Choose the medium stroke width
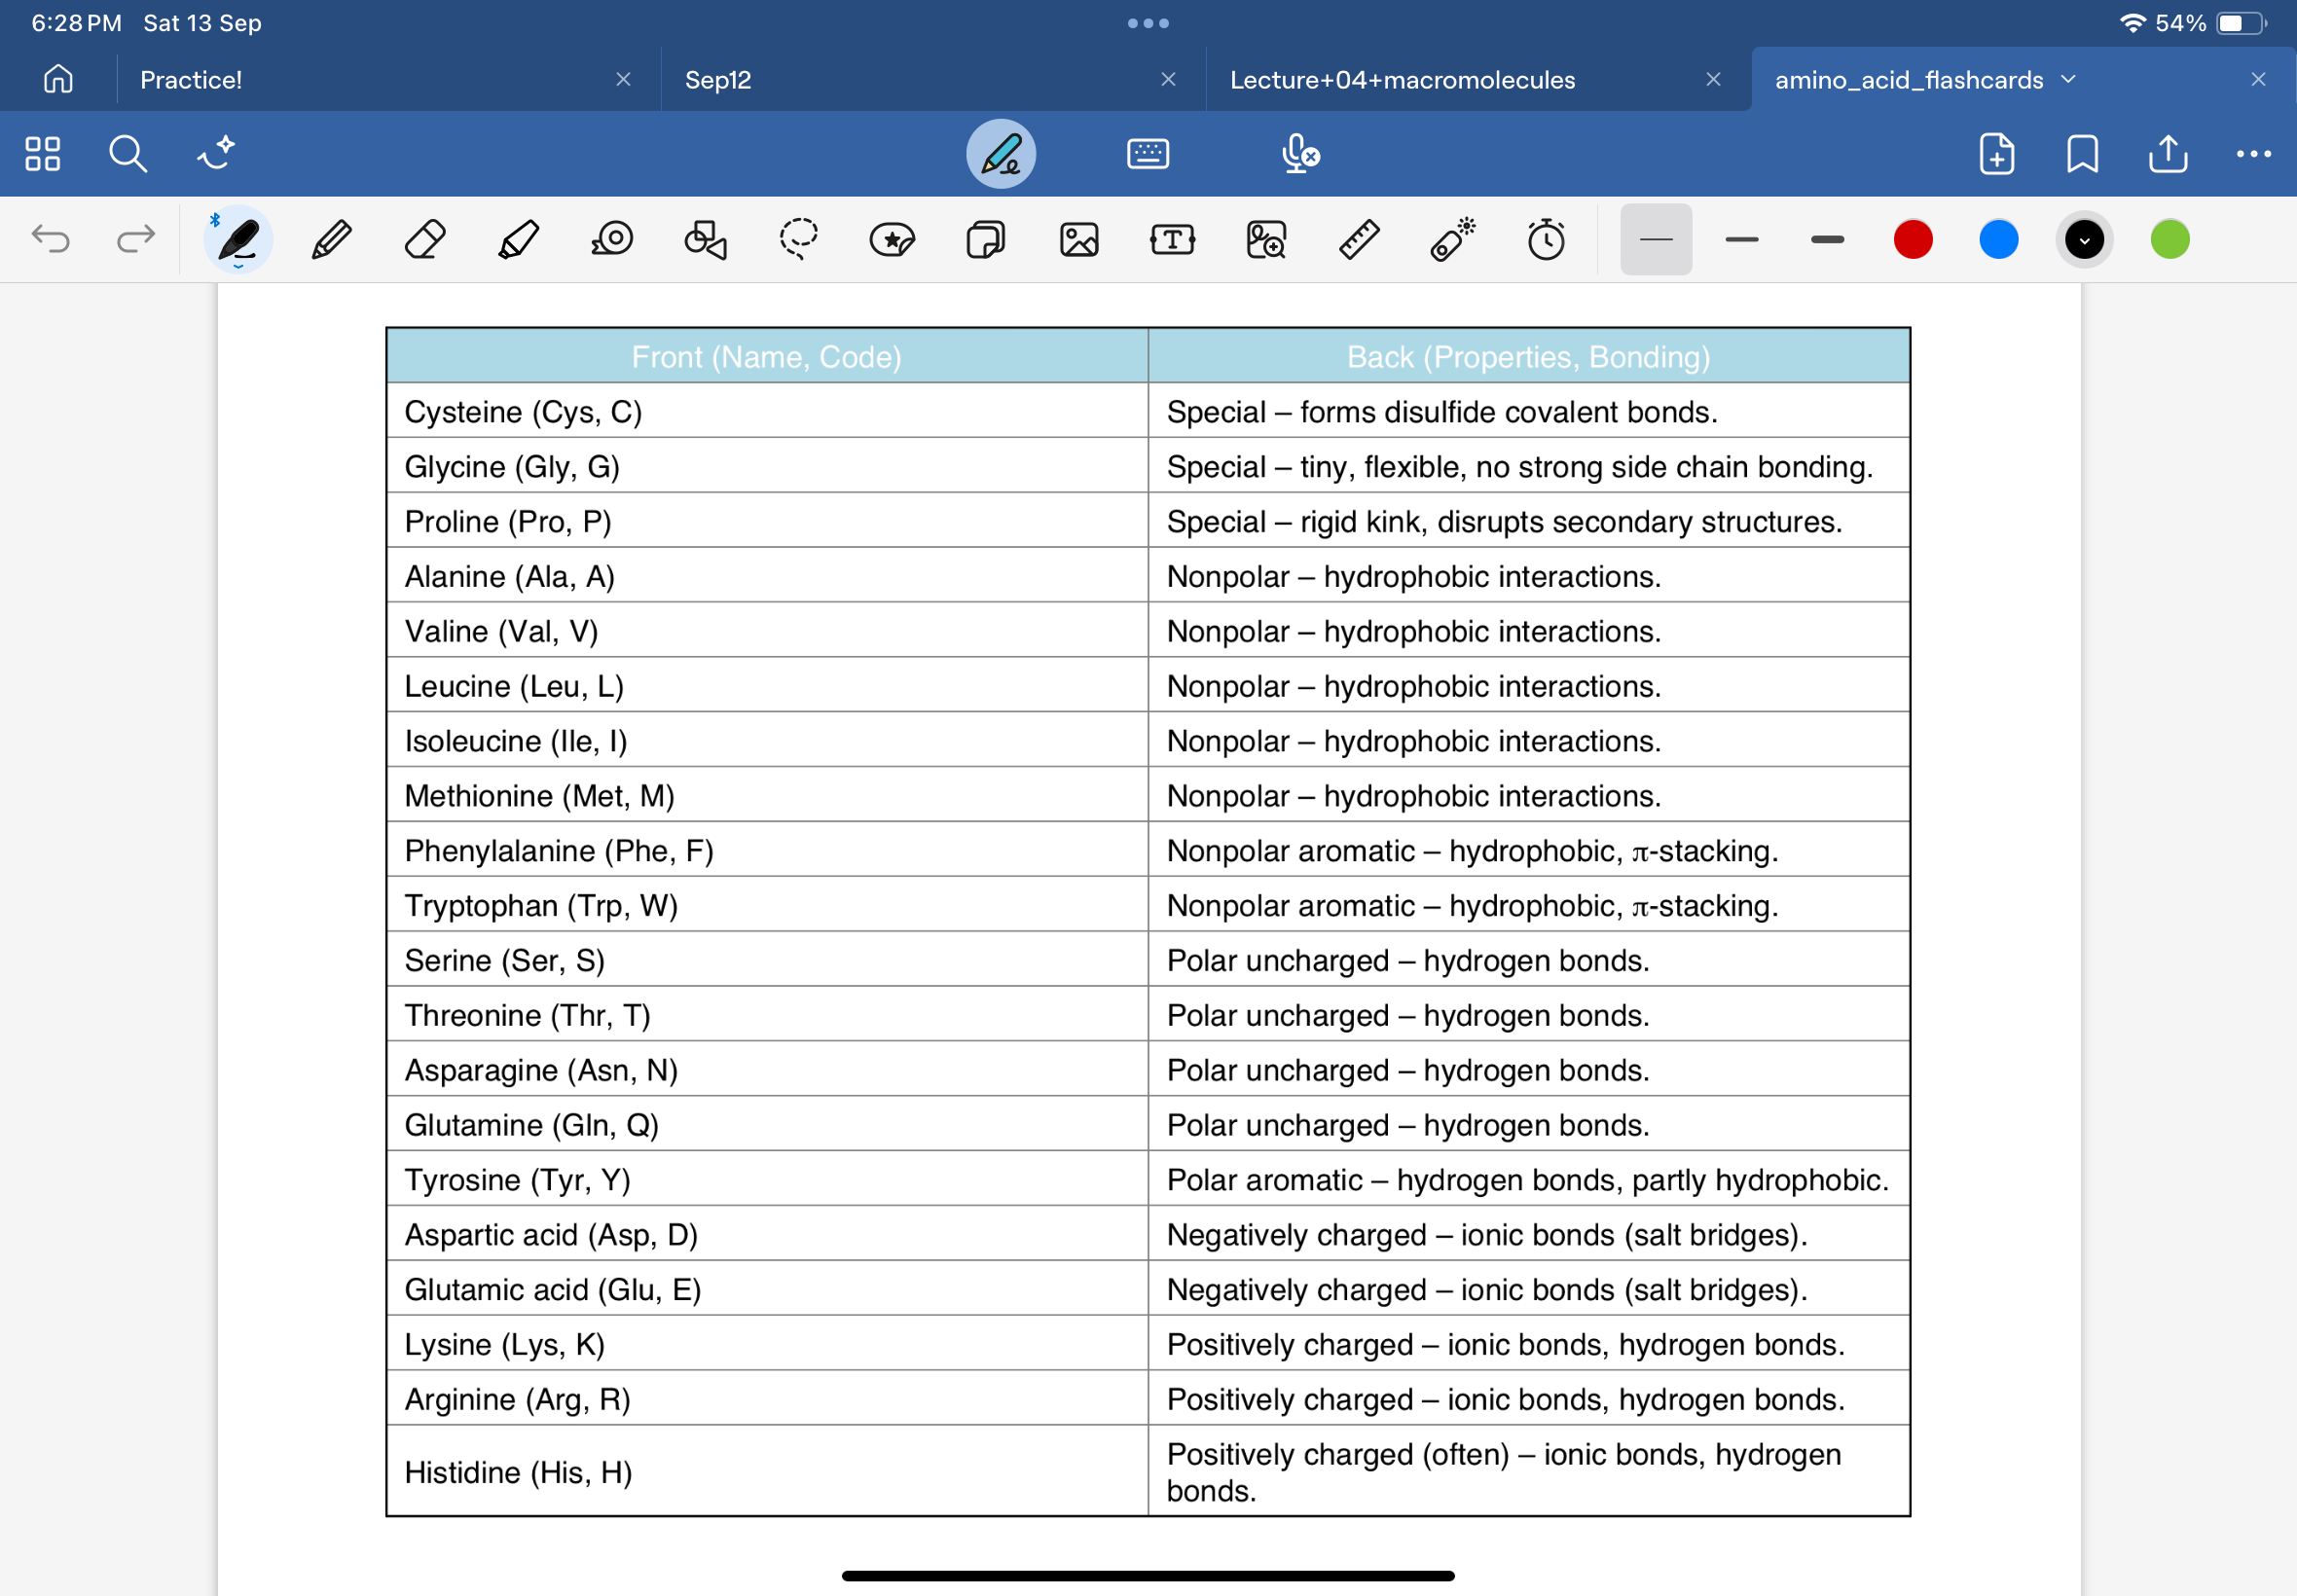The image size is (2297, 1596). [x=1742, y=239]
